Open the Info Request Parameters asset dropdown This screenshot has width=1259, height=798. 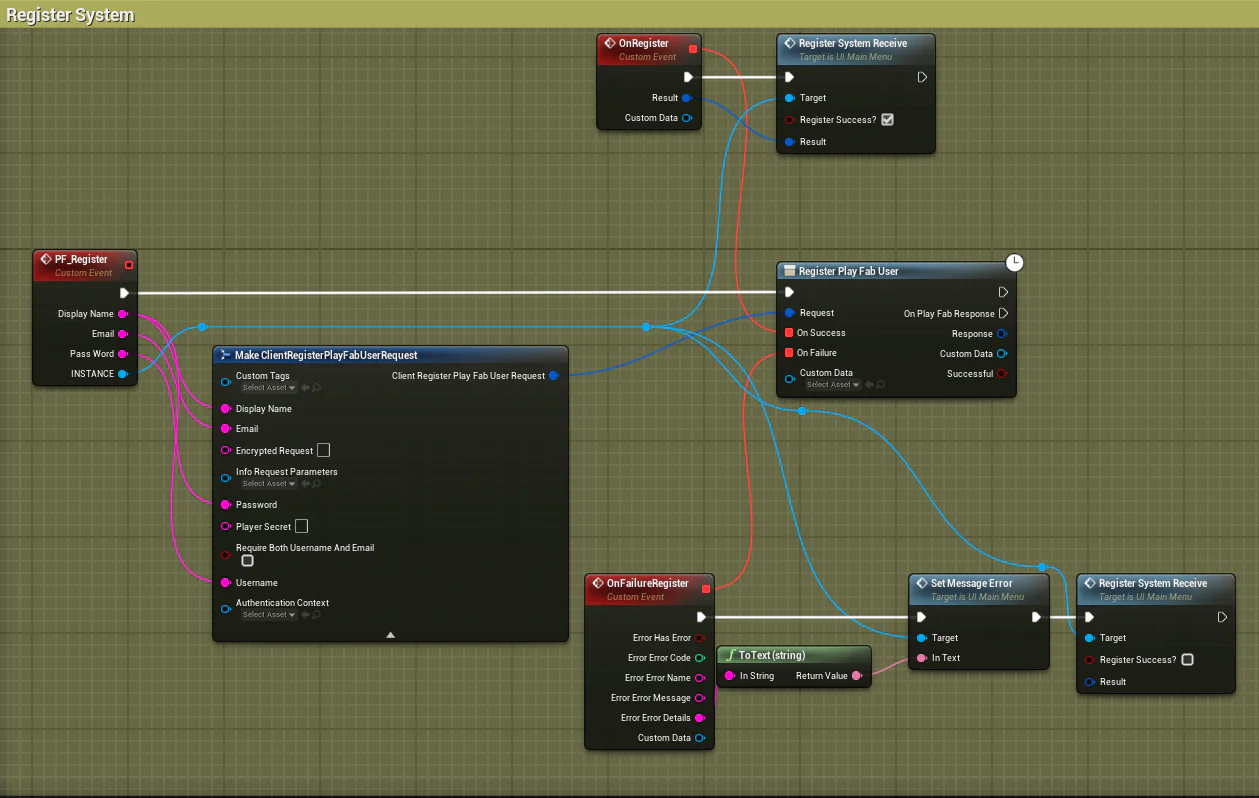click(x=268, y=484)
